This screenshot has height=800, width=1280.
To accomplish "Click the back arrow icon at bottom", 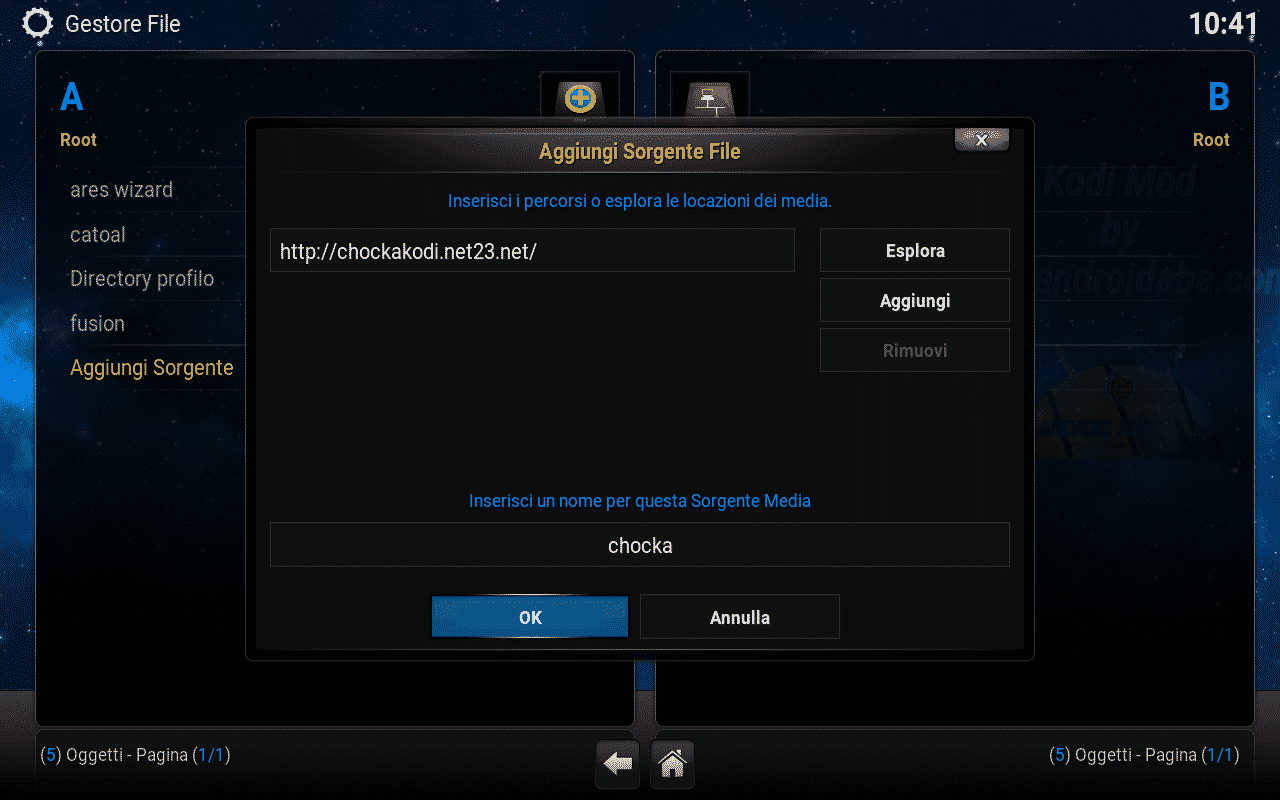I will (x=617, y=765).
